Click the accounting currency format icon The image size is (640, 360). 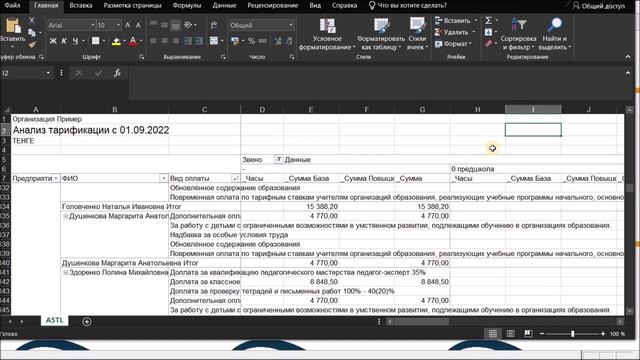click(x=235, y=41)
